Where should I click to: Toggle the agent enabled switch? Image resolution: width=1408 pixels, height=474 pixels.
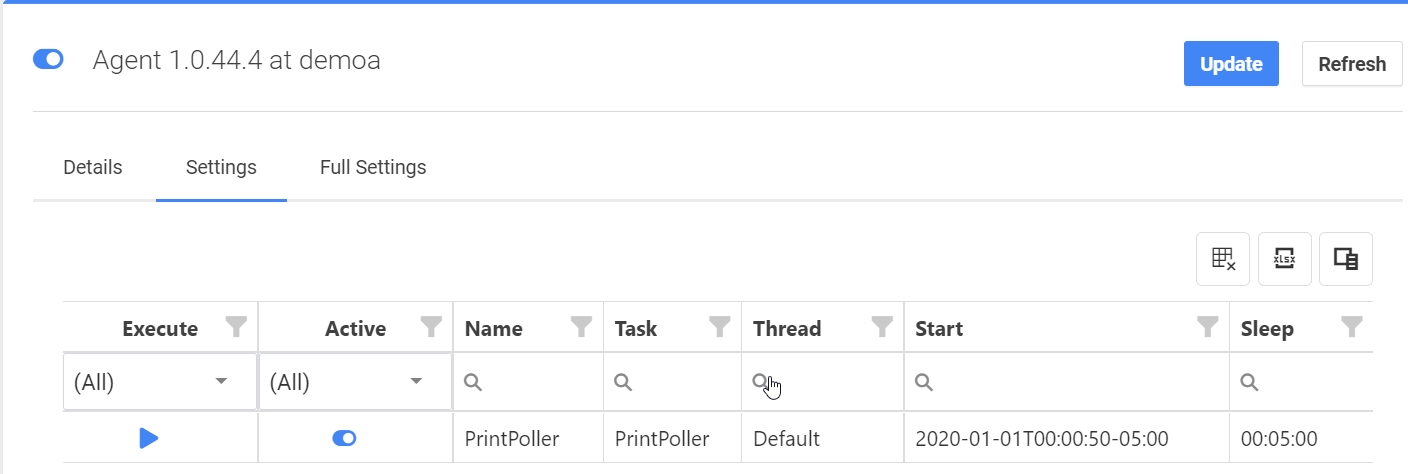click(x=48, y=60)
